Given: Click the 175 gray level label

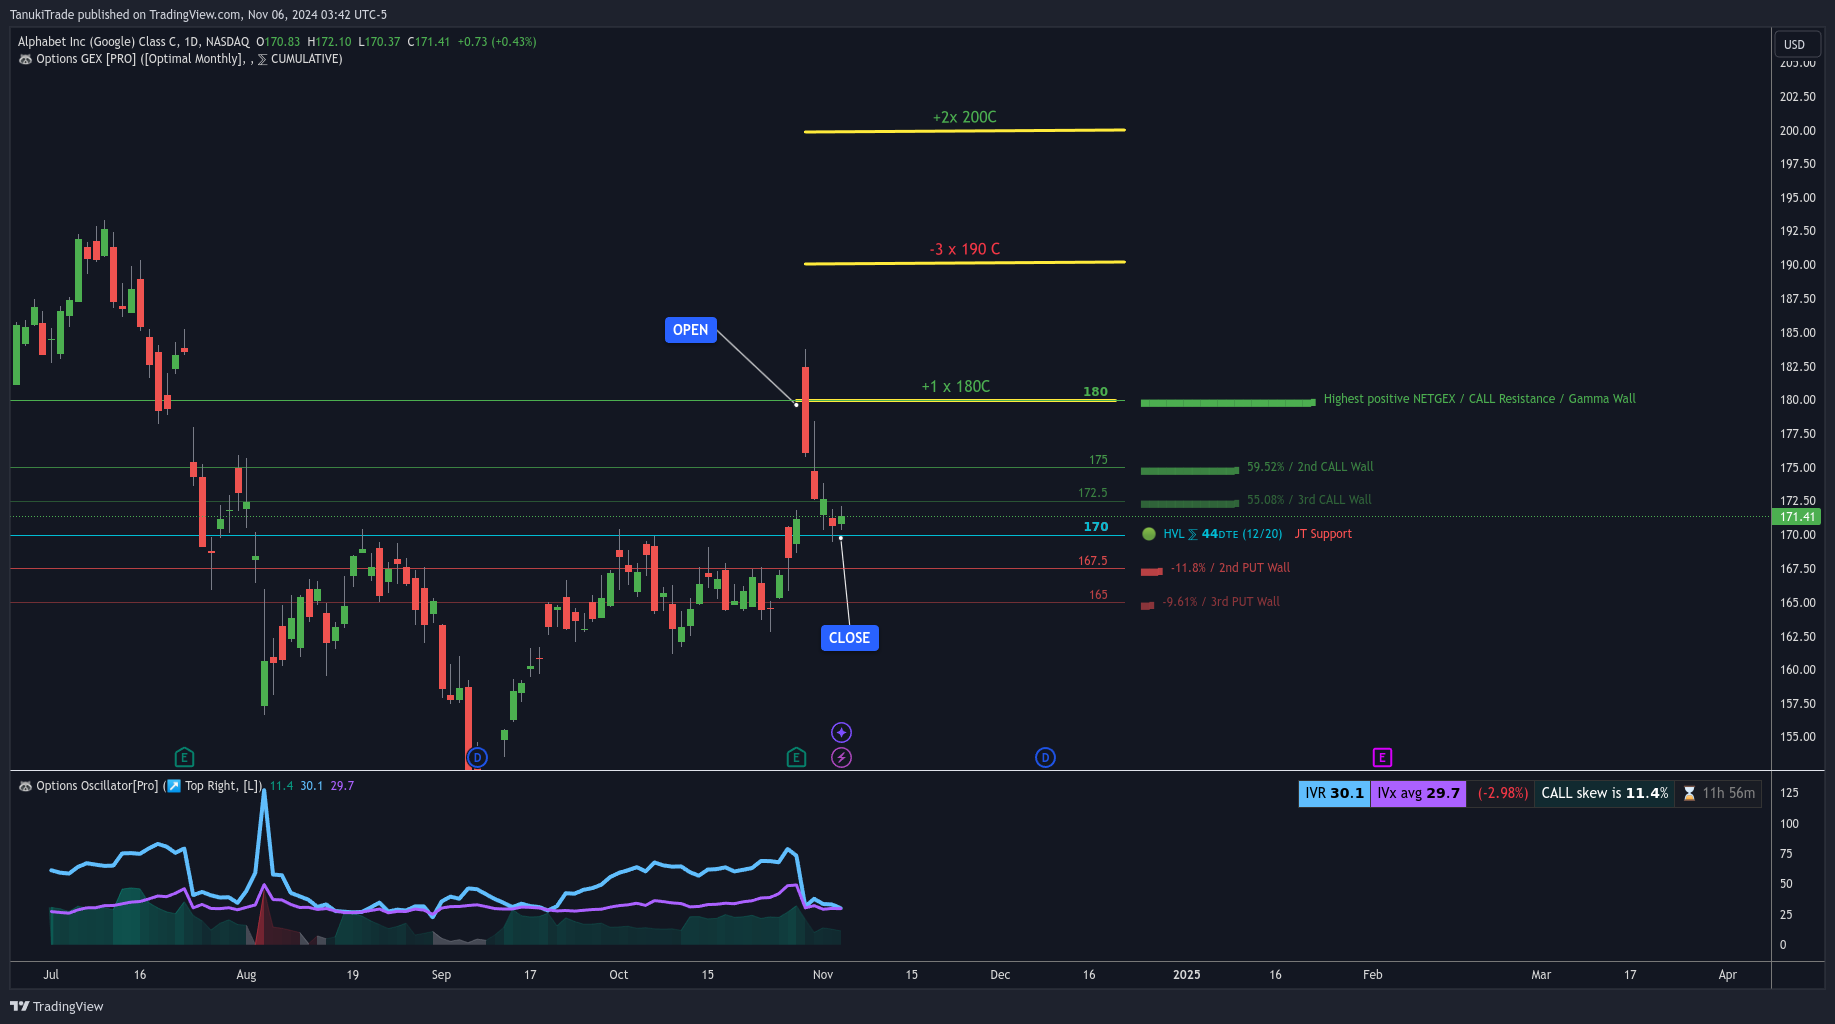Looking at the screenshot, I should [1098, 460].
